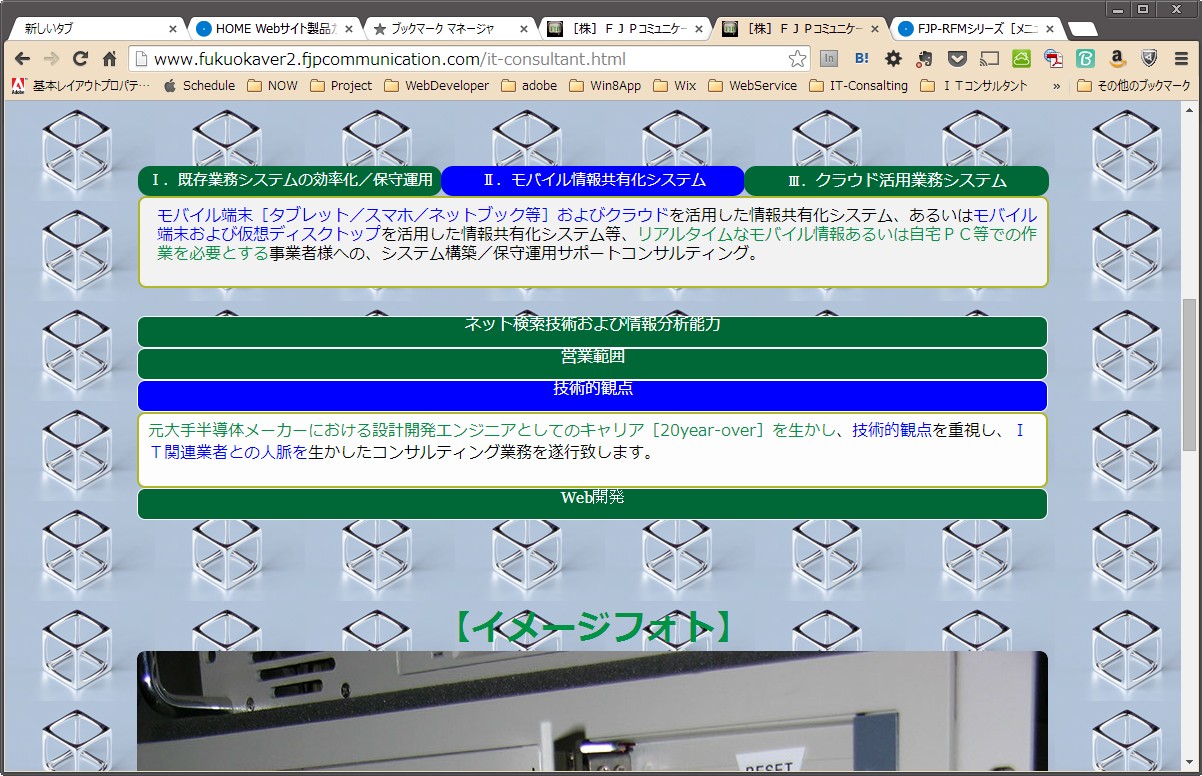
Task: Click the Google Cast extension icon
Action: click(989, 59)
